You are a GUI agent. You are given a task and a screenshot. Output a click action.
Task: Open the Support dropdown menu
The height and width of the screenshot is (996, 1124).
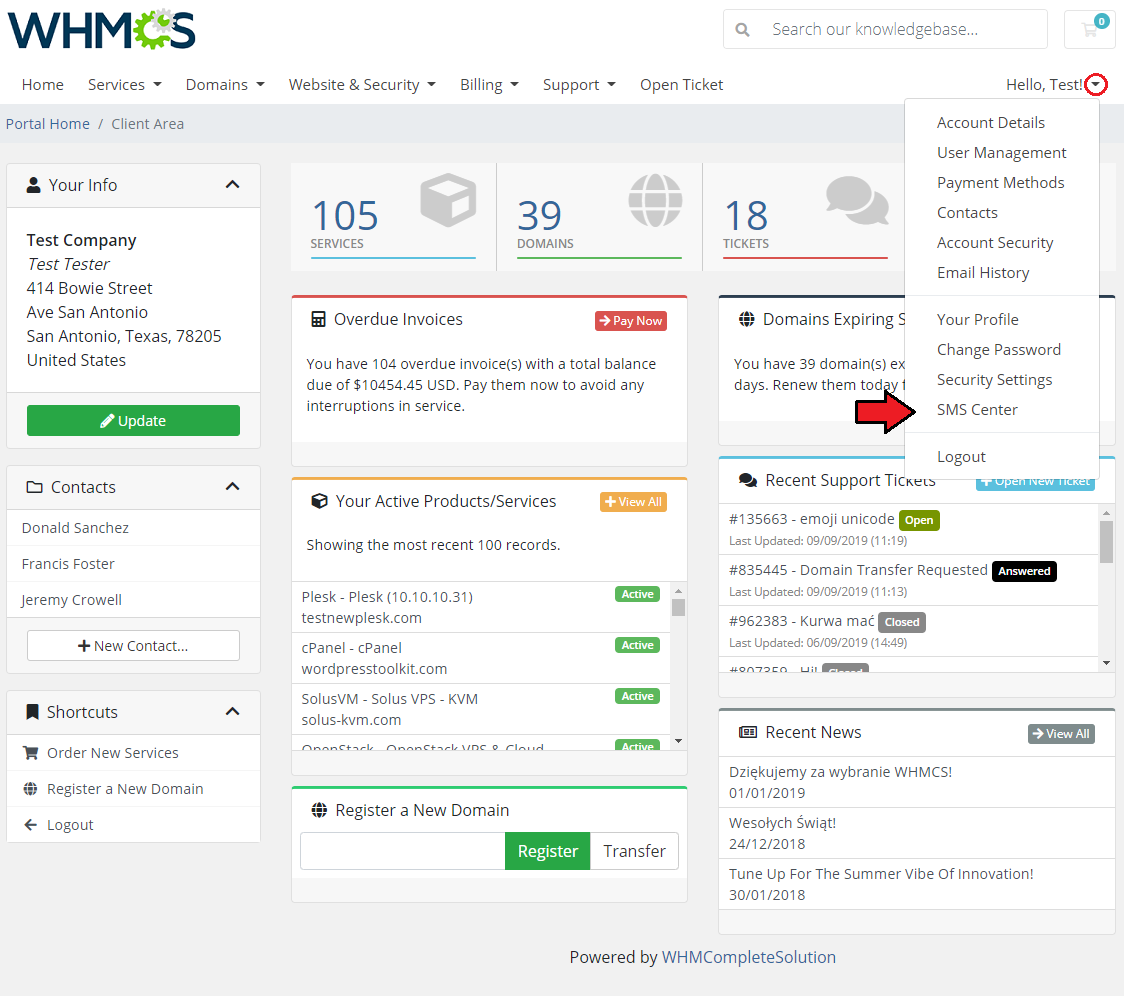tap(579, 85)
